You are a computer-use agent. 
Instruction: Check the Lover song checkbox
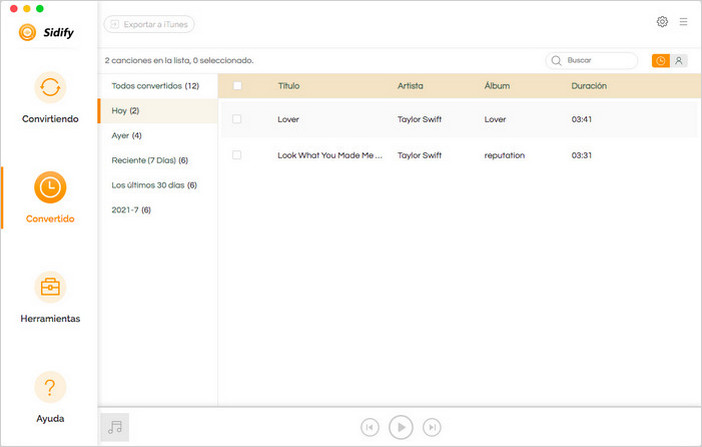[237, 119]
